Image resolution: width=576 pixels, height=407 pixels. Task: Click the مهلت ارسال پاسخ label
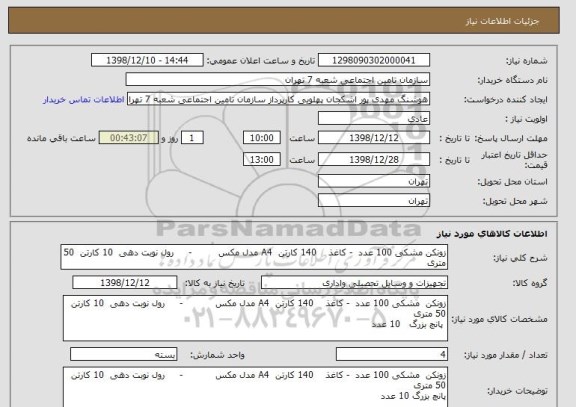(511, 138)
